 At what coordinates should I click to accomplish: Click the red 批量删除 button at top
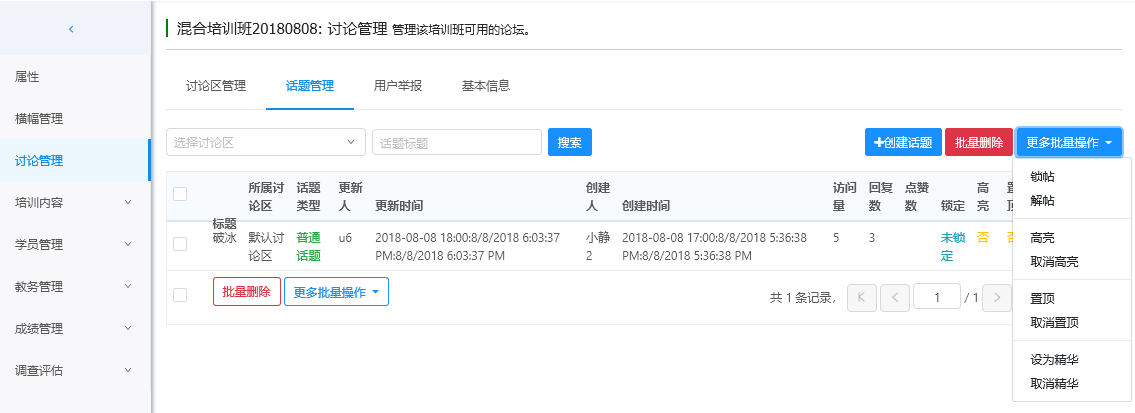pyautogui.click(x=978, y=143)
